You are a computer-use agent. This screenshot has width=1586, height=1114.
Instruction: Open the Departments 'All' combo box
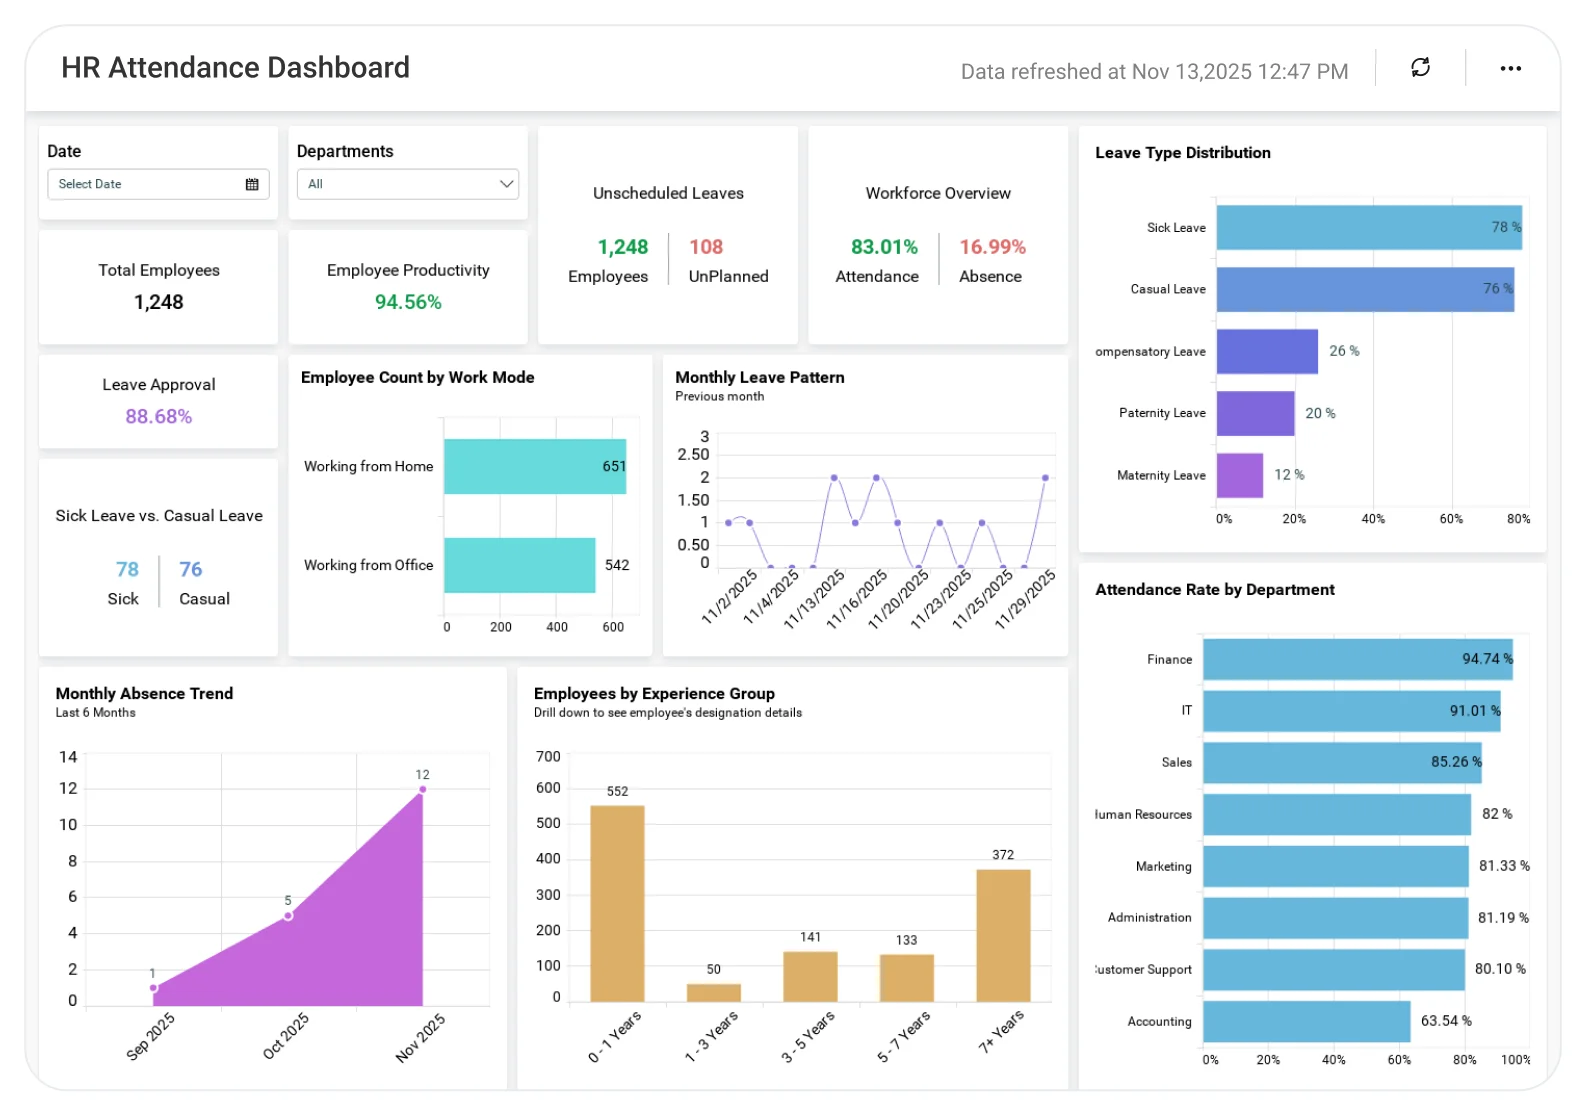pos(407,184)
